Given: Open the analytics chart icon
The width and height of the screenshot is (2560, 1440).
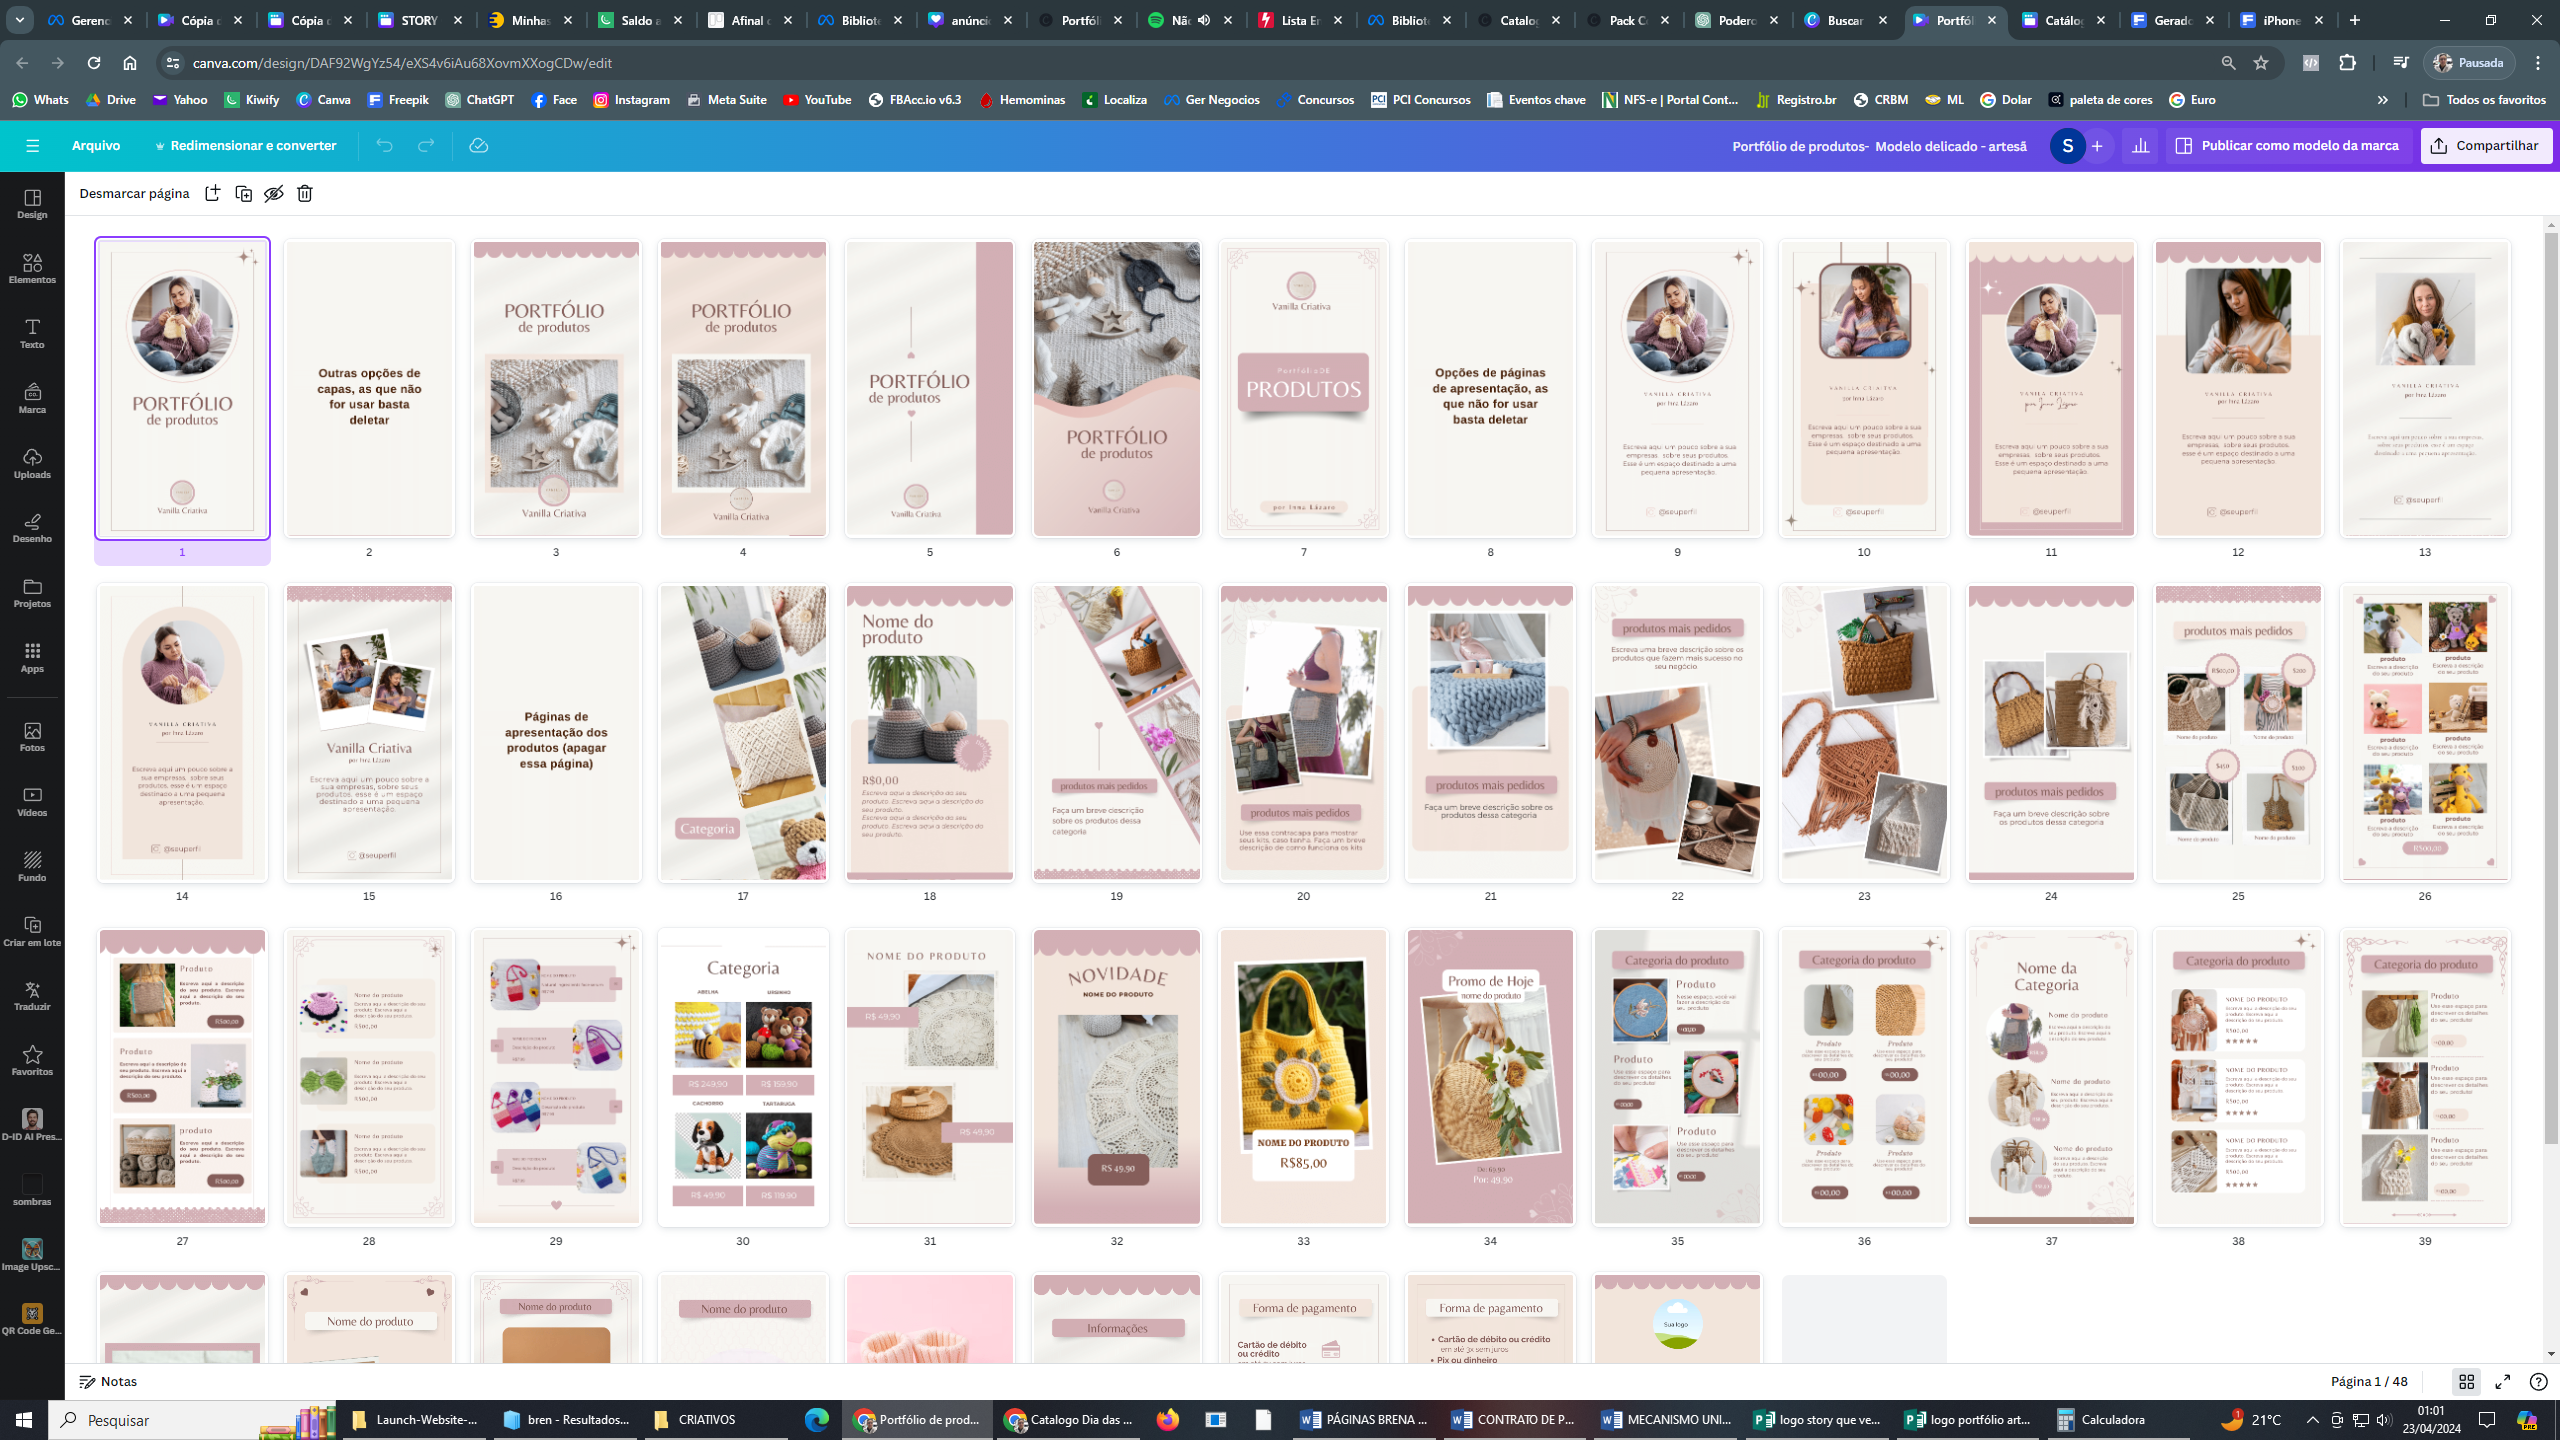Looking at the screenshot, I should point(2140,146).
